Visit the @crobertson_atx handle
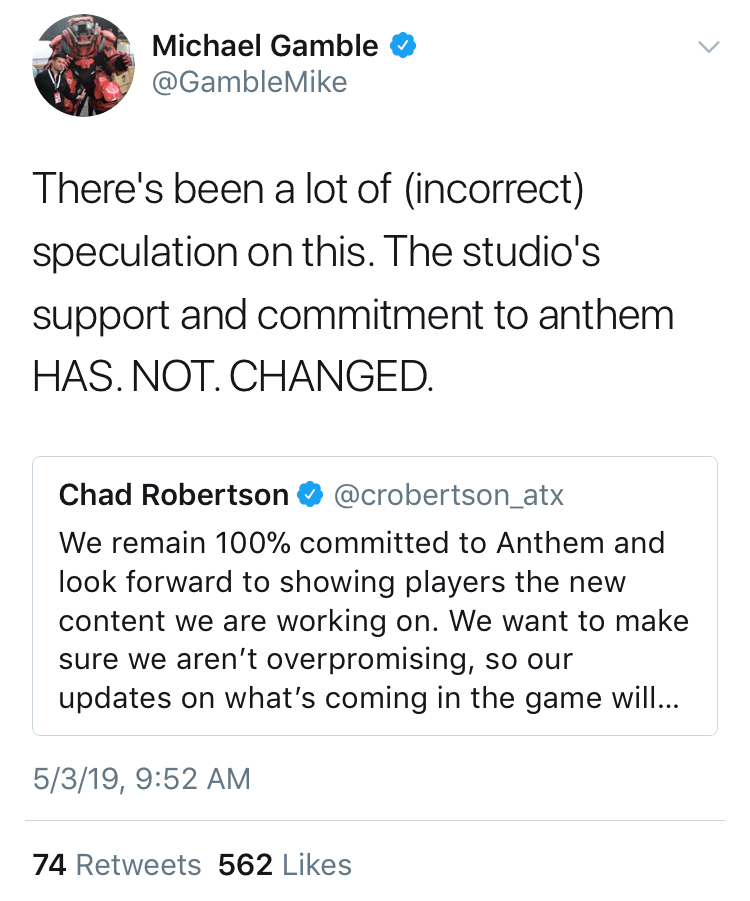Screen dimensions: 750x901 click(x=448, y=495)
